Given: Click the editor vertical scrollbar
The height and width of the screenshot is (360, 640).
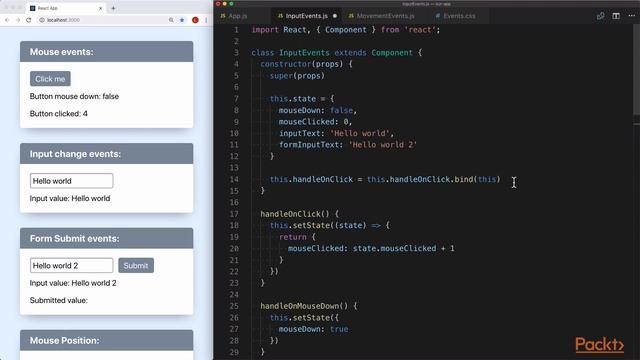Looking at the screenshot, I should (x=636, y=69).
